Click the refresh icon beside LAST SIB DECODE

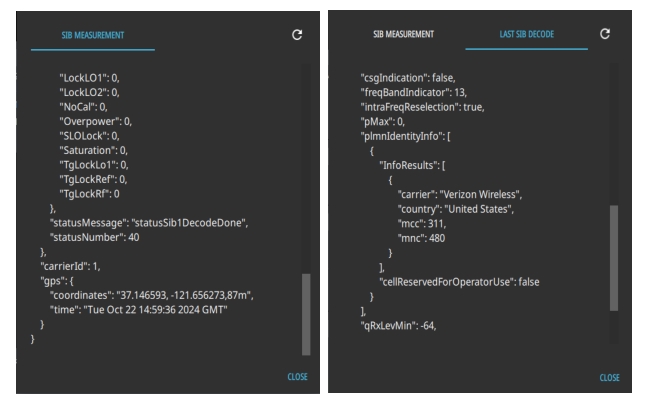coord(605,34)
